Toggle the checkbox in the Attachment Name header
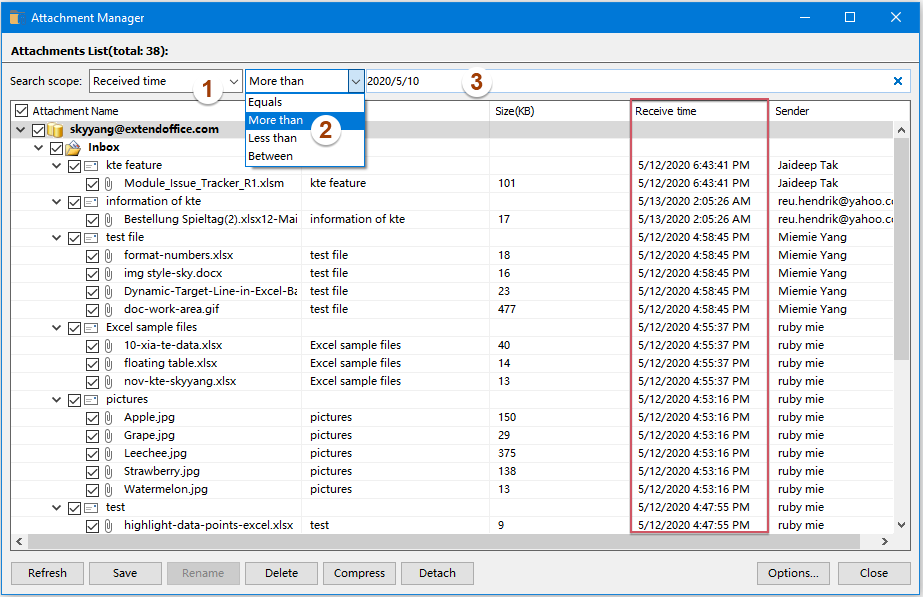 pyautogui.click(x=21, y=110)
